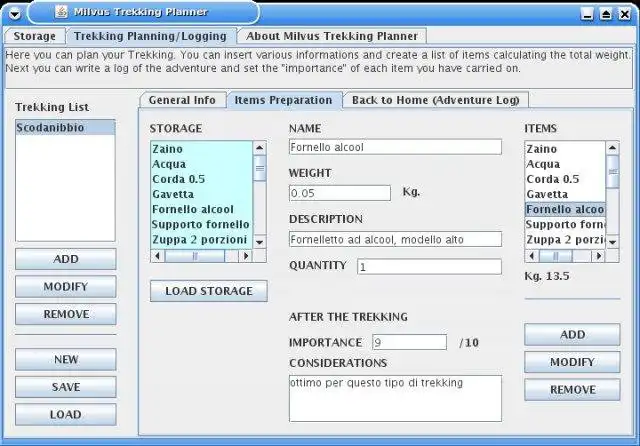Select Zuppa 2 porzioni in ITEMS list
Image resolution: width=640 pixels, height=446 pixels.
(565, 240)
